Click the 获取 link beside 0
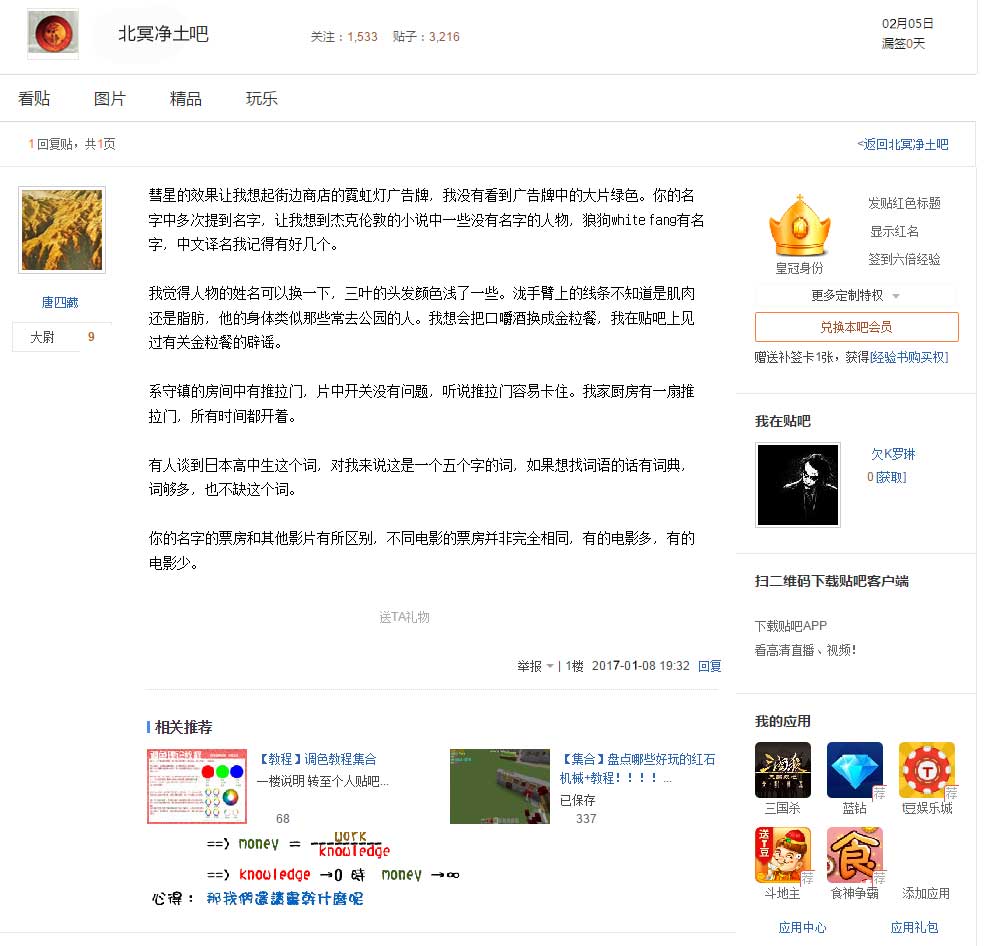This screenshot has height=946, width=994. 891,477
